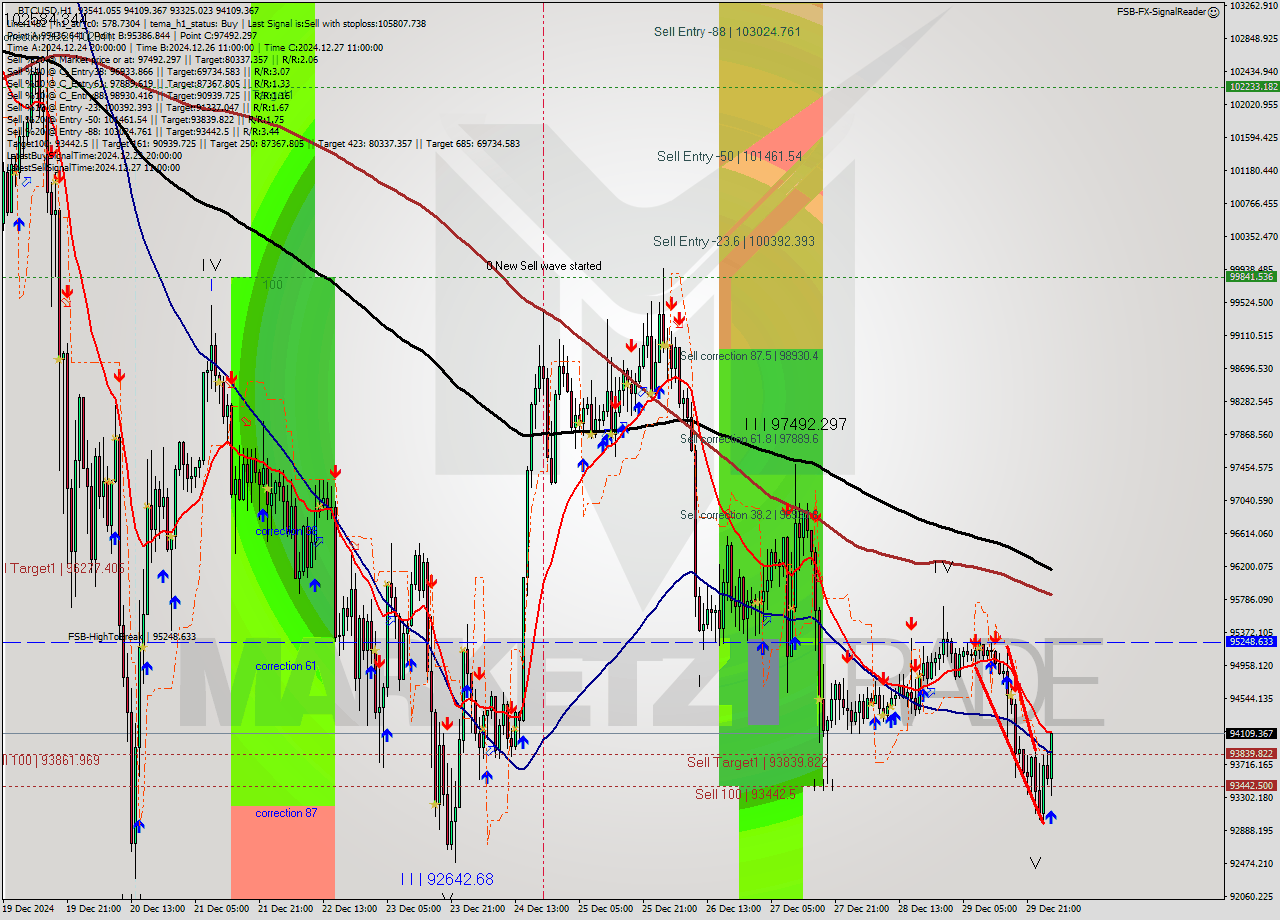Select the Sell correction 61.8 | 97889.6 label
1280x920 pixels.
coord(749,438)
